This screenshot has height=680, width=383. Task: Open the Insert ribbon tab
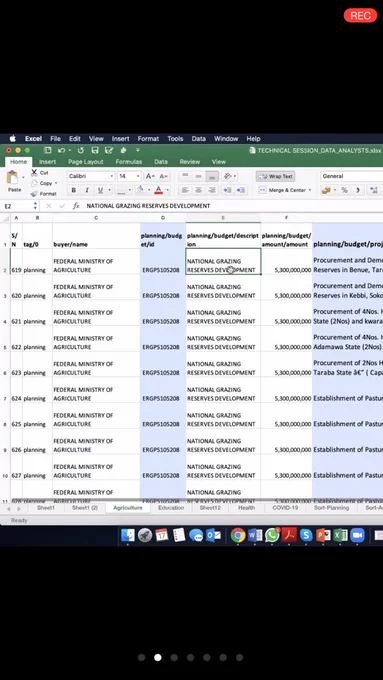[x=47, y=162]
